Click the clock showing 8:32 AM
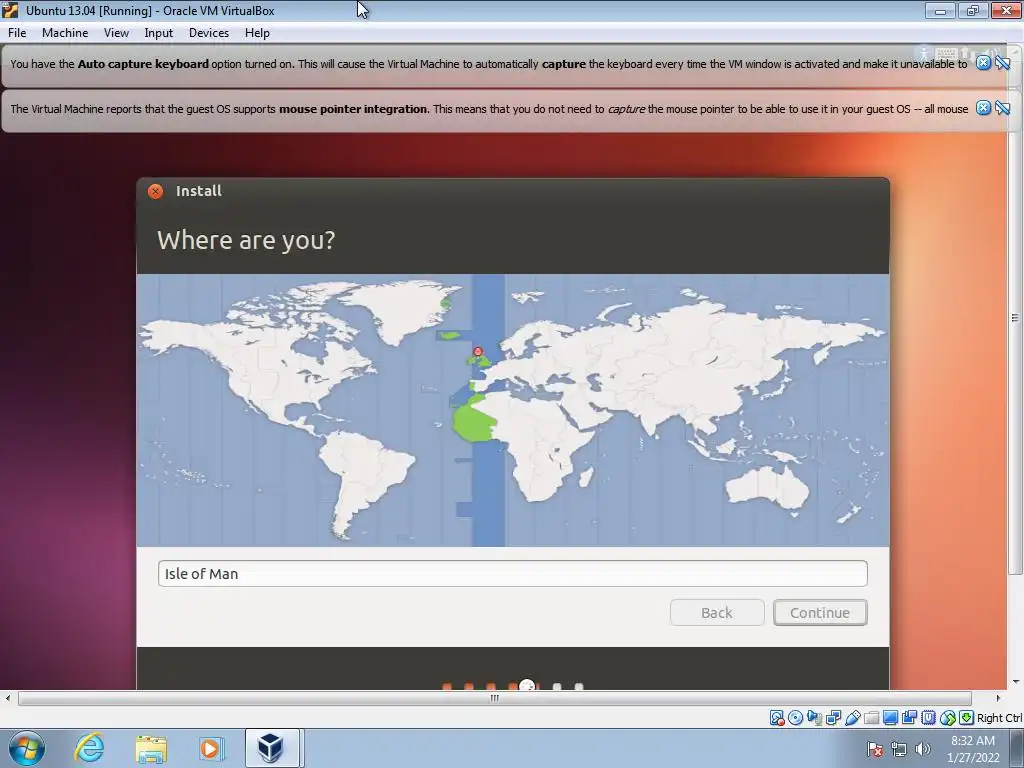Screen dimensions: 1024x768 [973, 748]
